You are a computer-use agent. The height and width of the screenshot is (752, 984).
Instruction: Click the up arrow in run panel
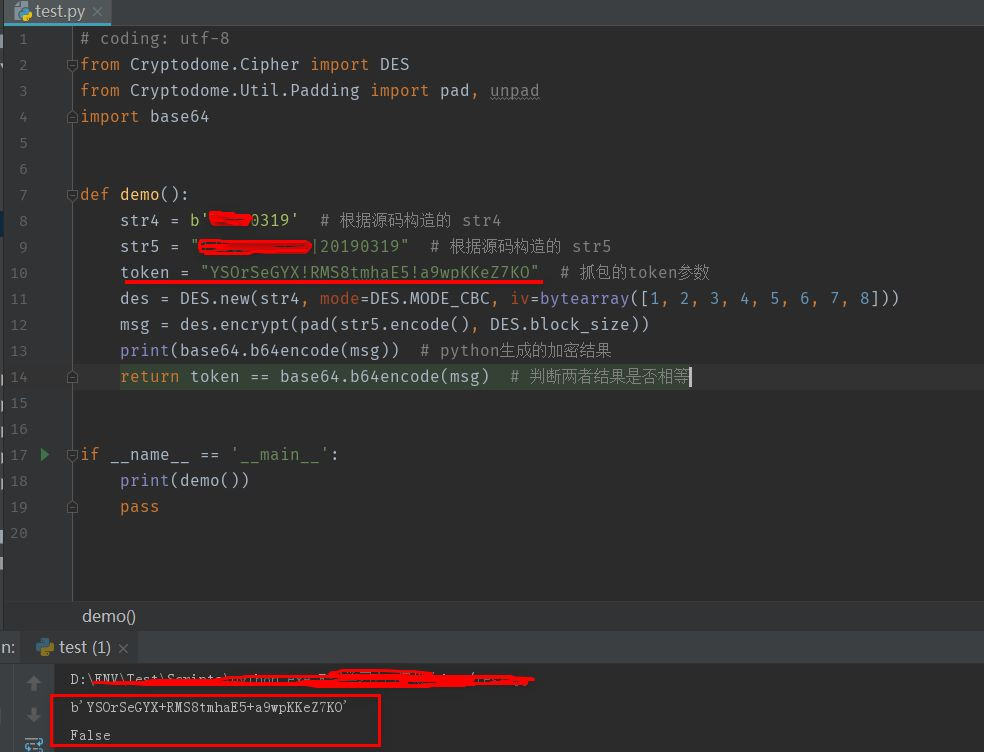[34, 682]
